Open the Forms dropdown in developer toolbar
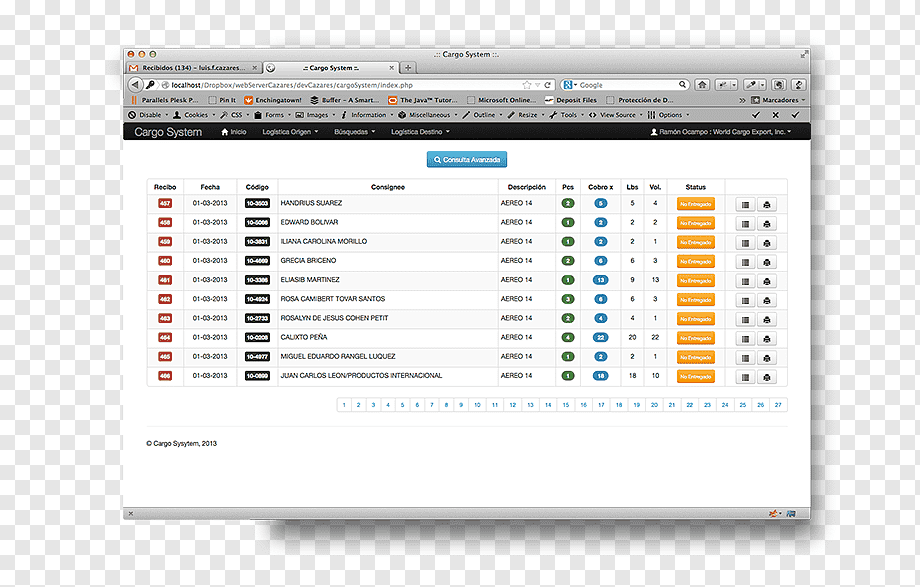The width and height of the screenshot is (920, 587). (272, 115)
